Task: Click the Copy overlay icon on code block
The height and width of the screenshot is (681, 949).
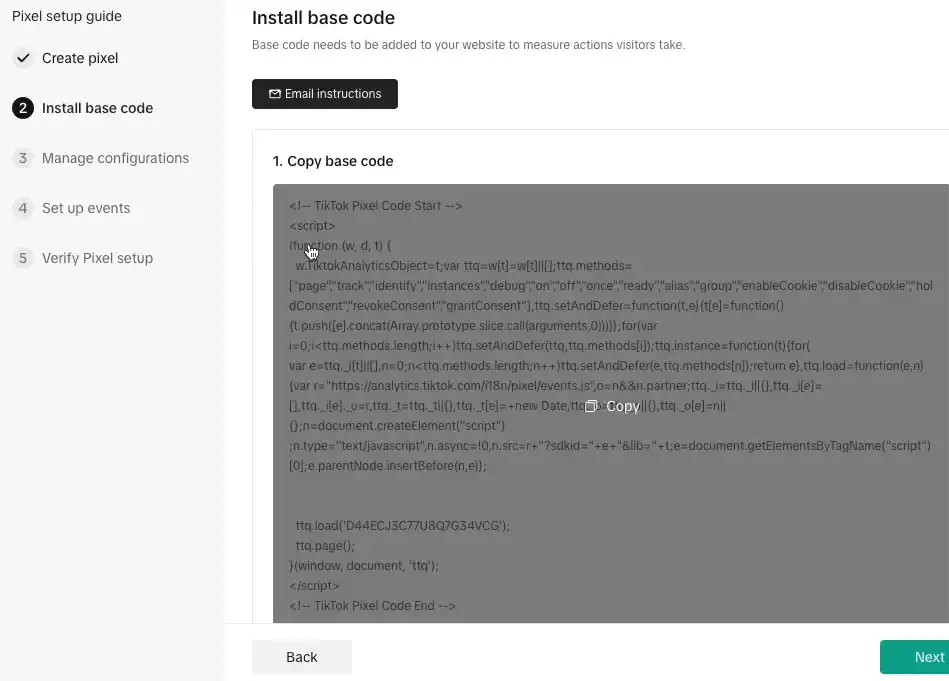Action: pyautogui.click(x=591, y=407)
